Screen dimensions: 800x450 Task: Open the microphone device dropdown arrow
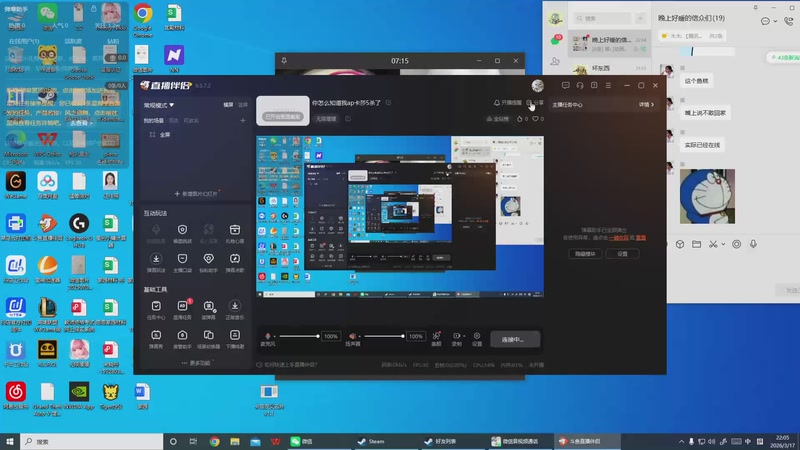tap(274, 336)
